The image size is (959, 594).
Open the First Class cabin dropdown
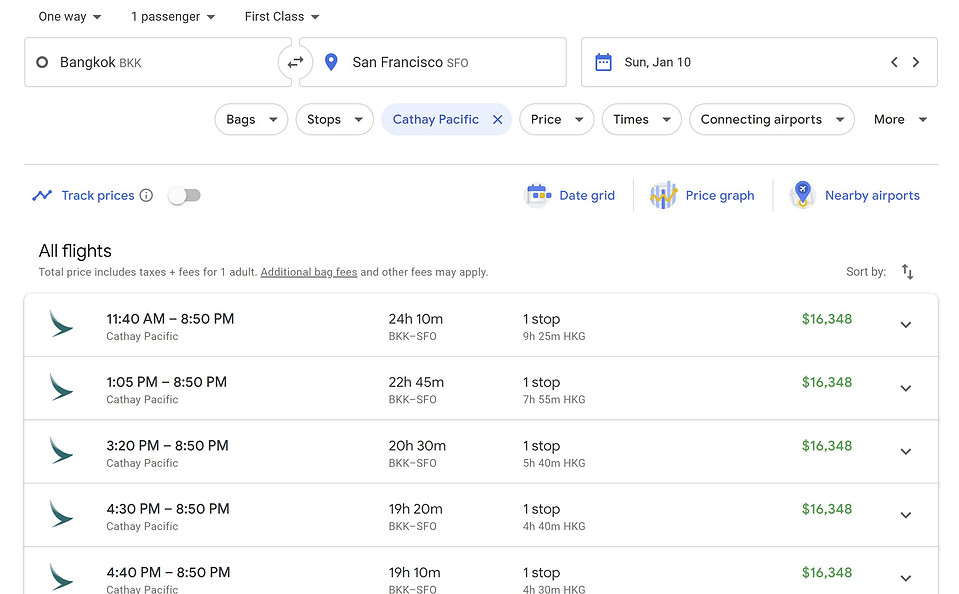282,17
